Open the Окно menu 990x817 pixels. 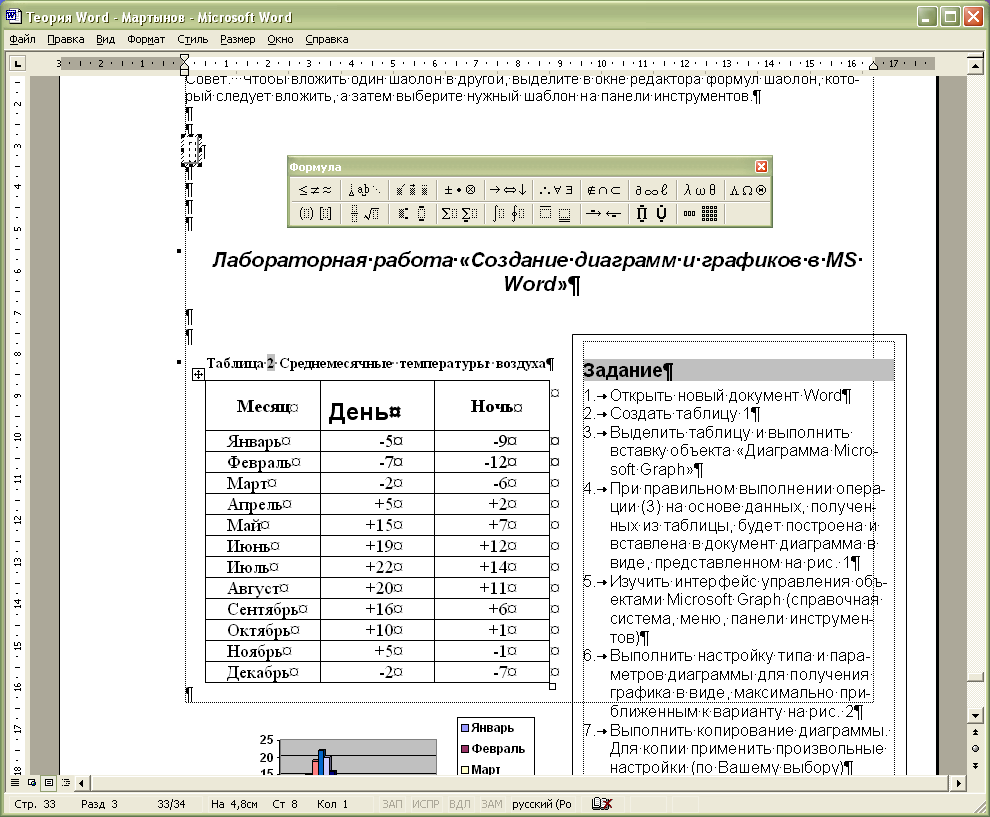tap(280, 39)
